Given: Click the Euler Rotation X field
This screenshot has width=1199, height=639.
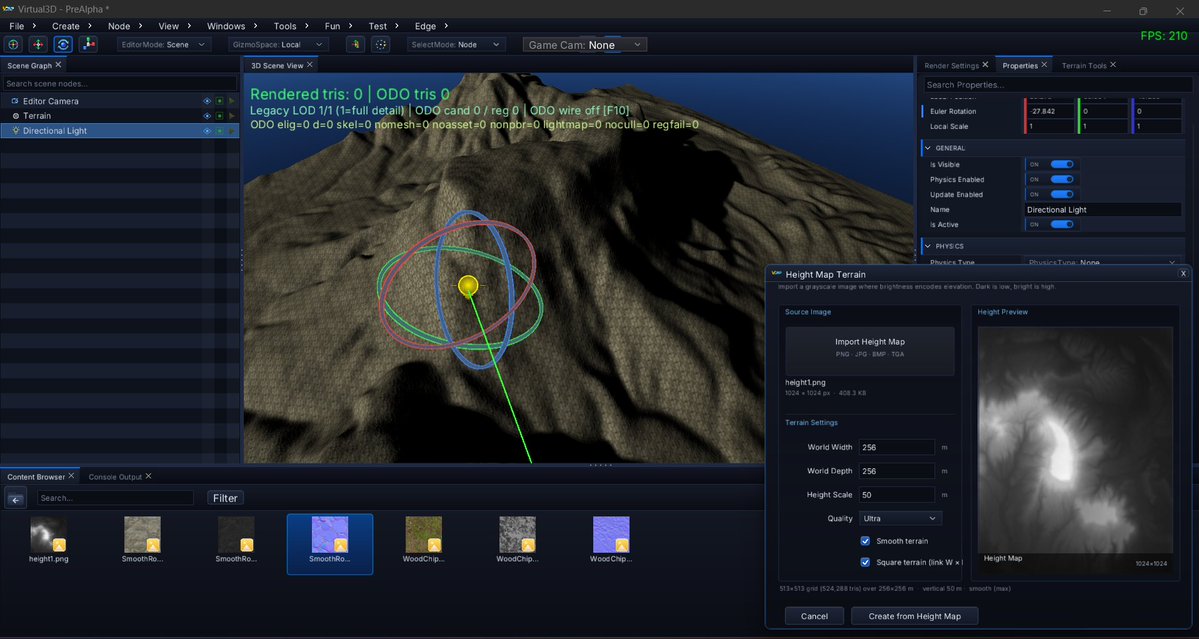Looking at the screenshot, I should (x=1049, y=112).
